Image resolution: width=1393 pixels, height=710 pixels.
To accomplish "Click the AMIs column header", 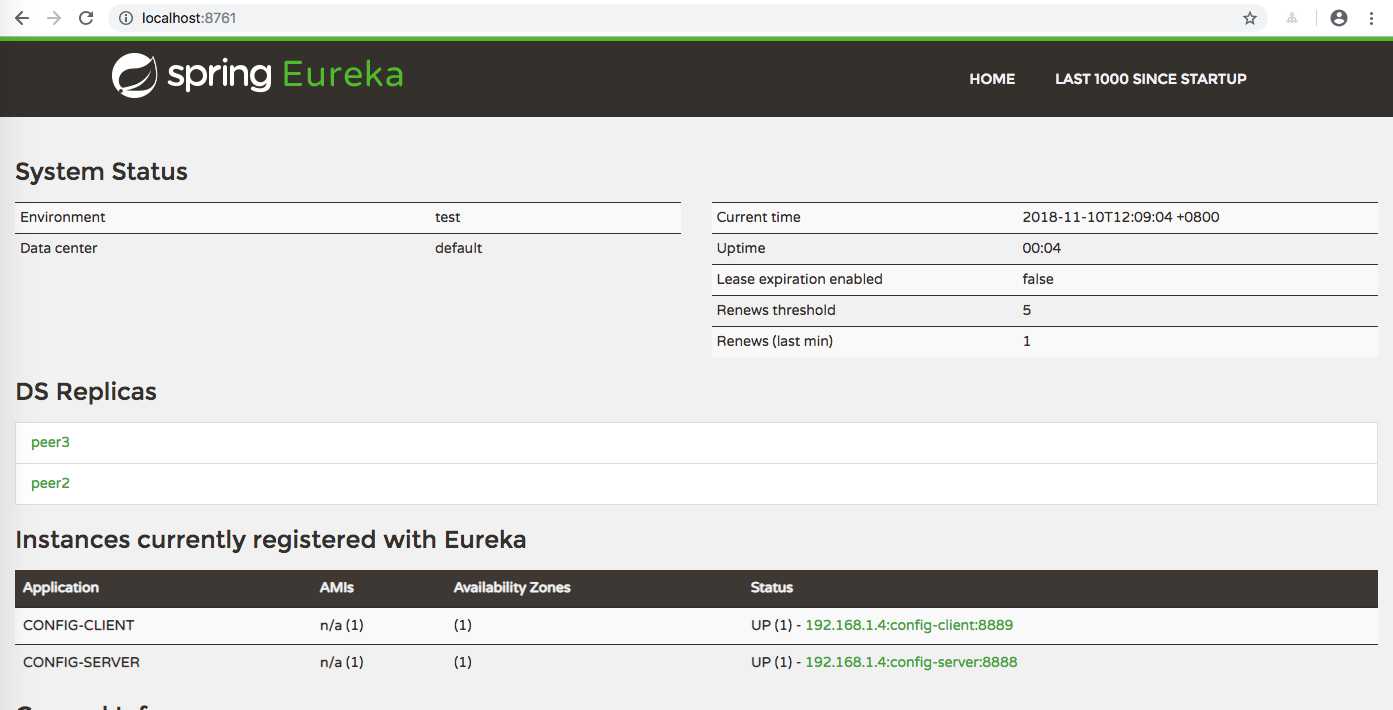I will (x=337, y=587).
